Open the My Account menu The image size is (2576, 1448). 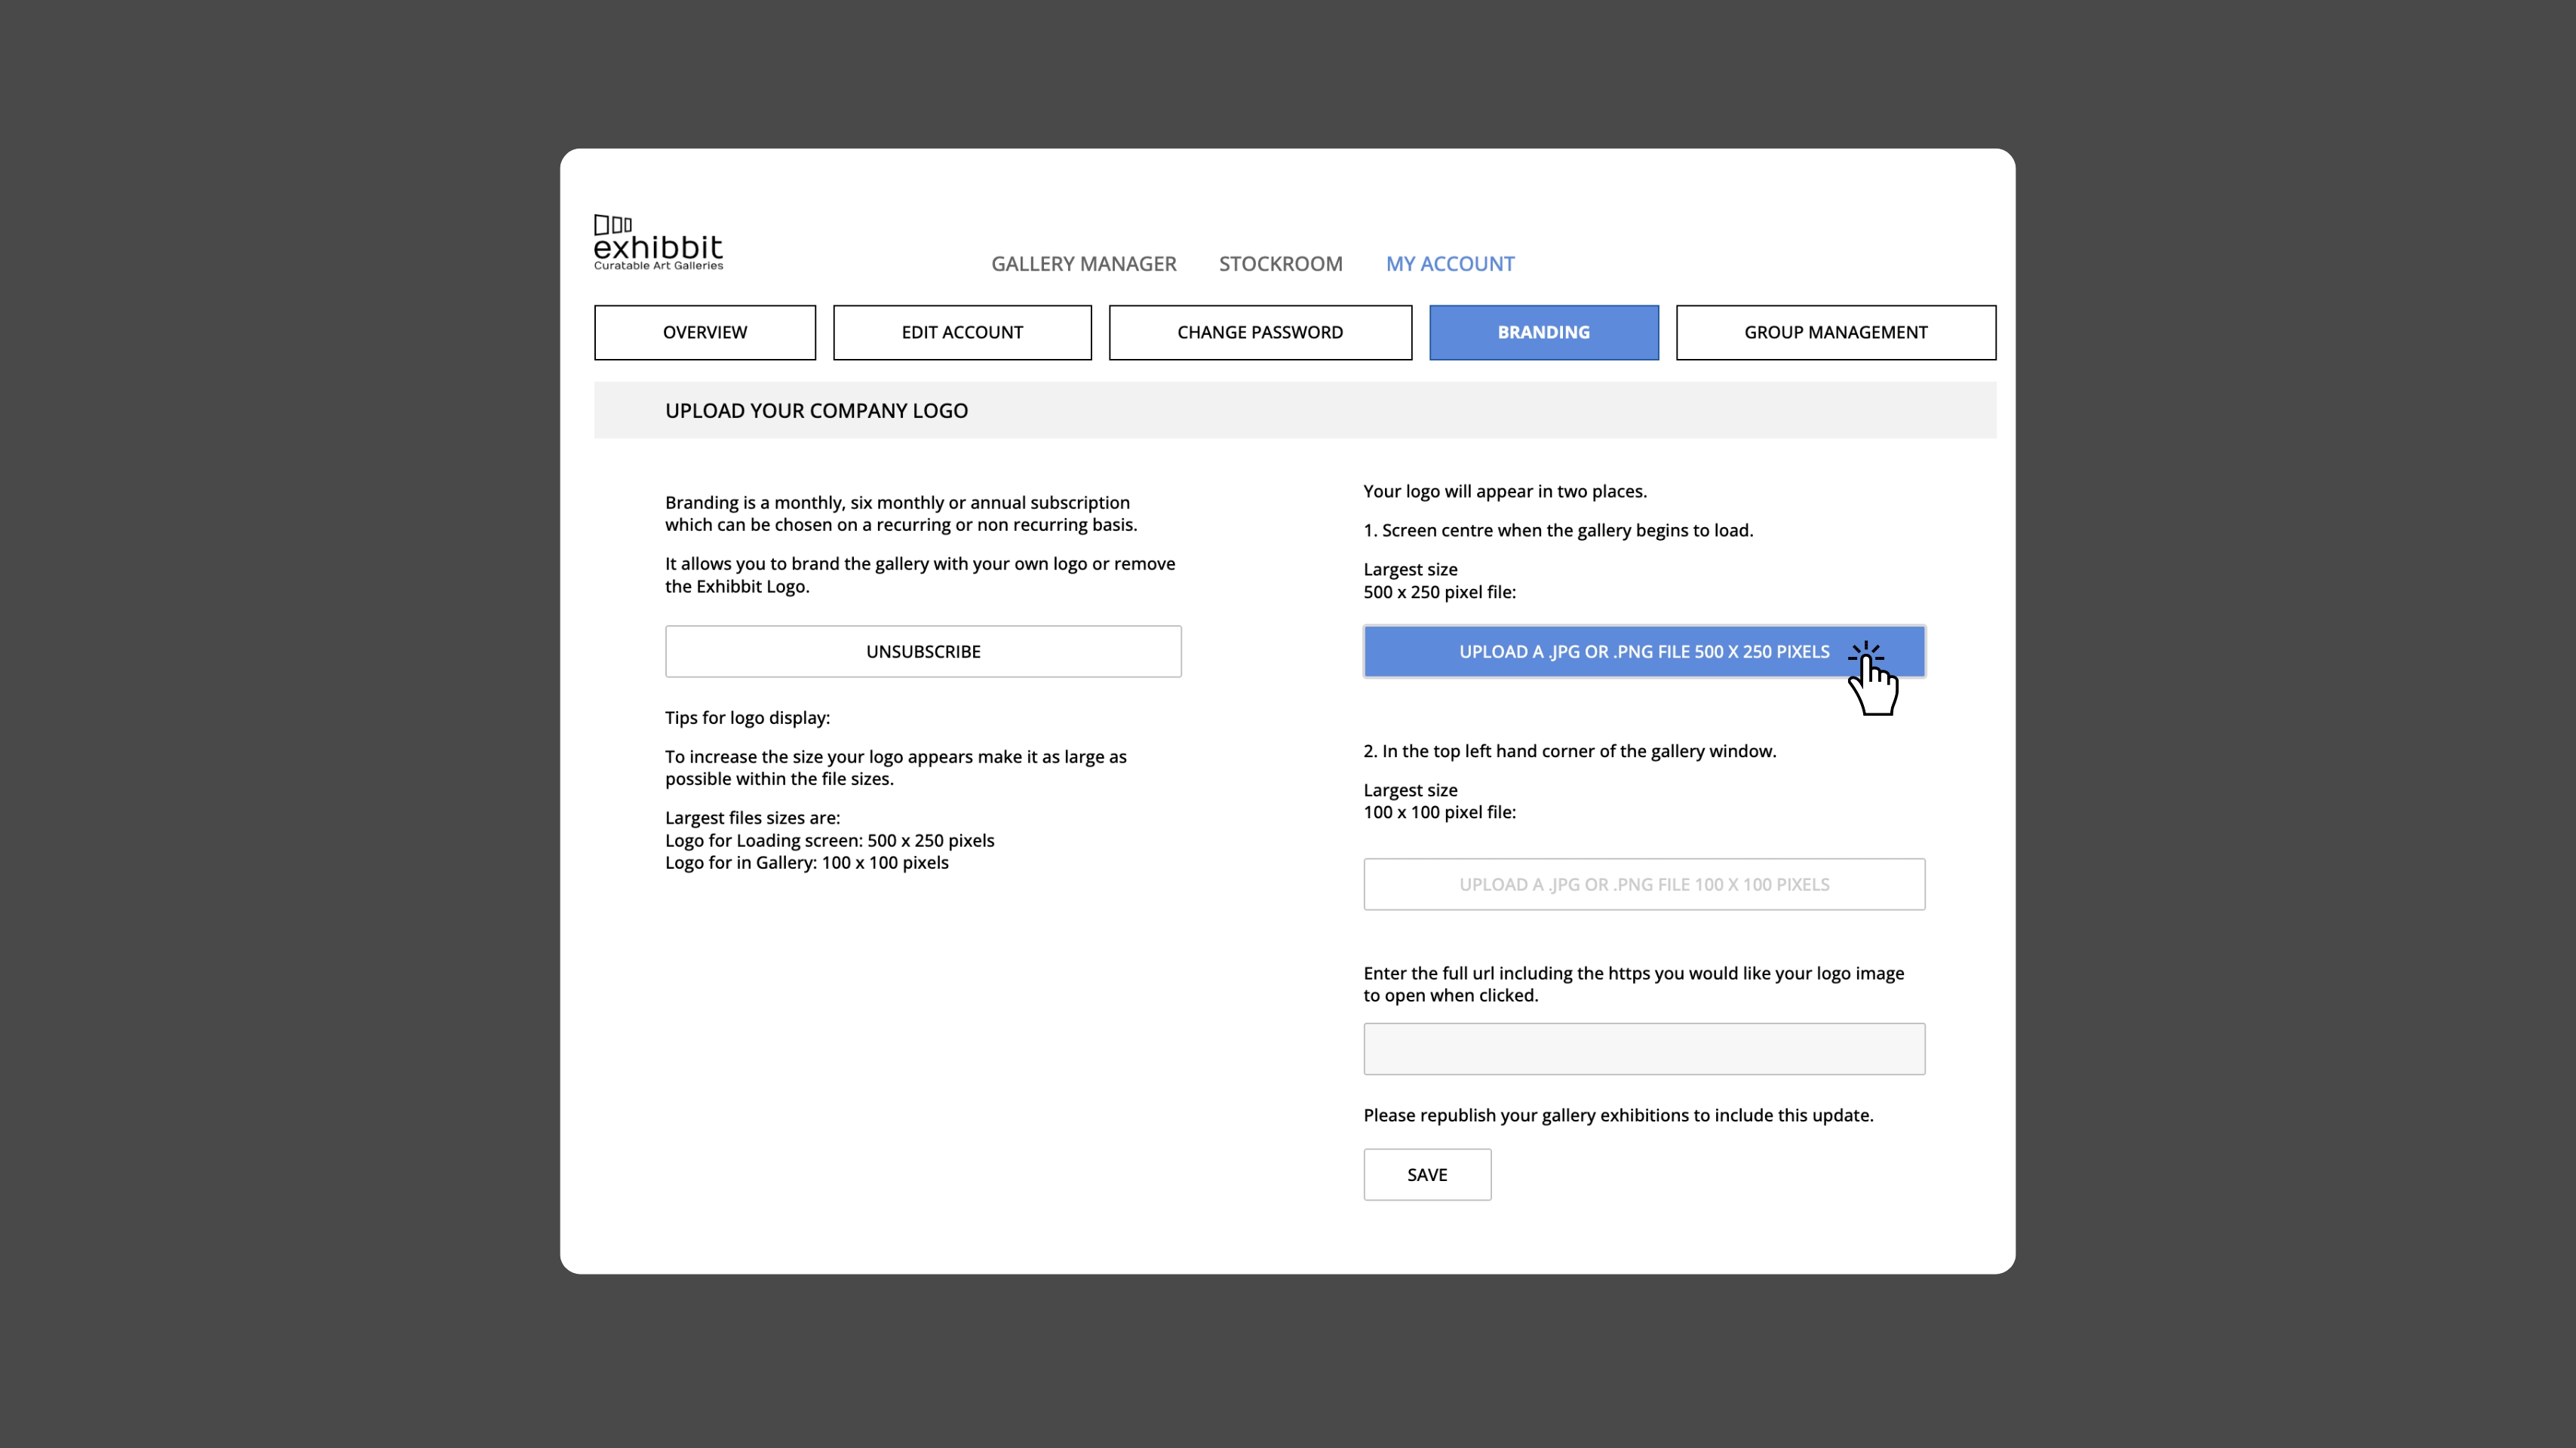[x=1450, y=264]
